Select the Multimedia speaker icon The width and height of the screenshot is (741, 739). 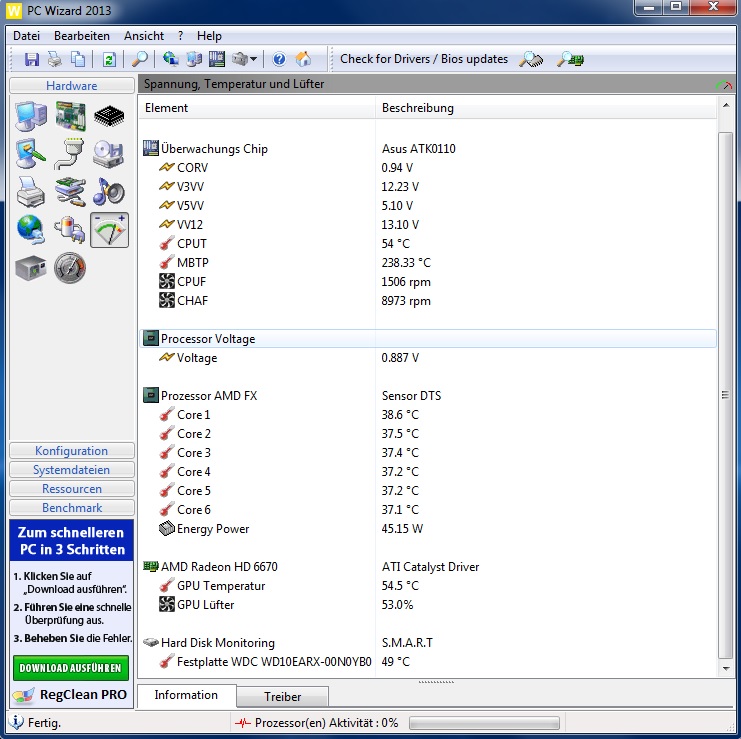point(109,192)
